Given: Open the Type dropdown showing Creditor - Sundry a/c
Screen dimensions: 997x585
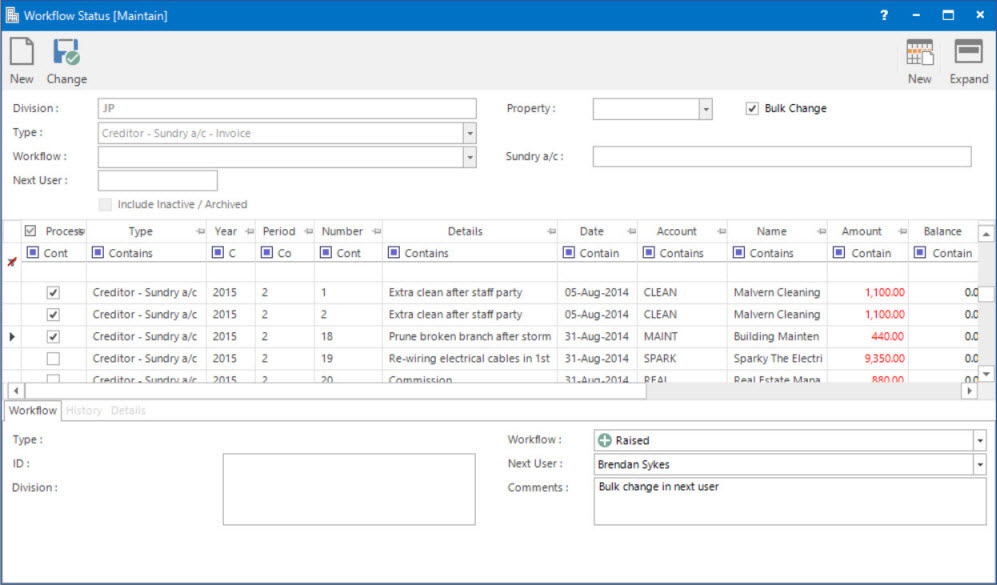Looking at the screenshot, I should pos(469,132).
